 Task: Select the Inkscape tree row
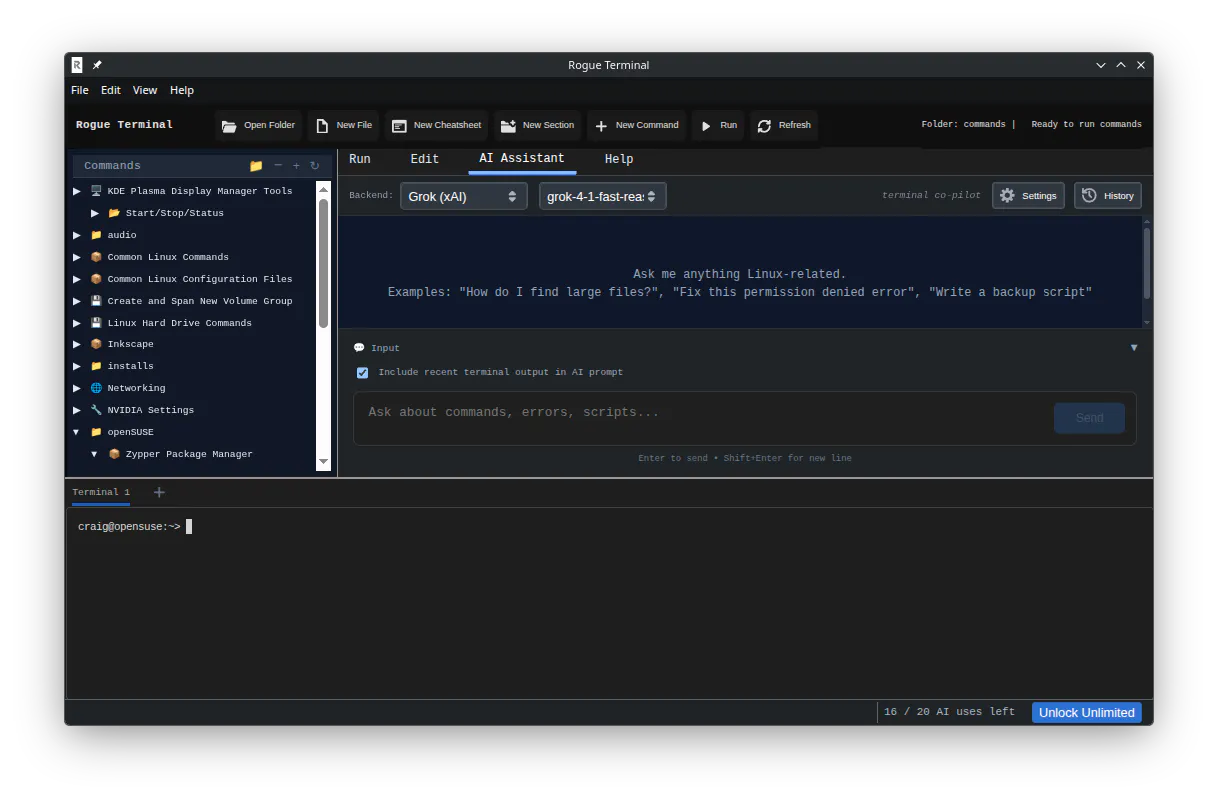(193, 344)
